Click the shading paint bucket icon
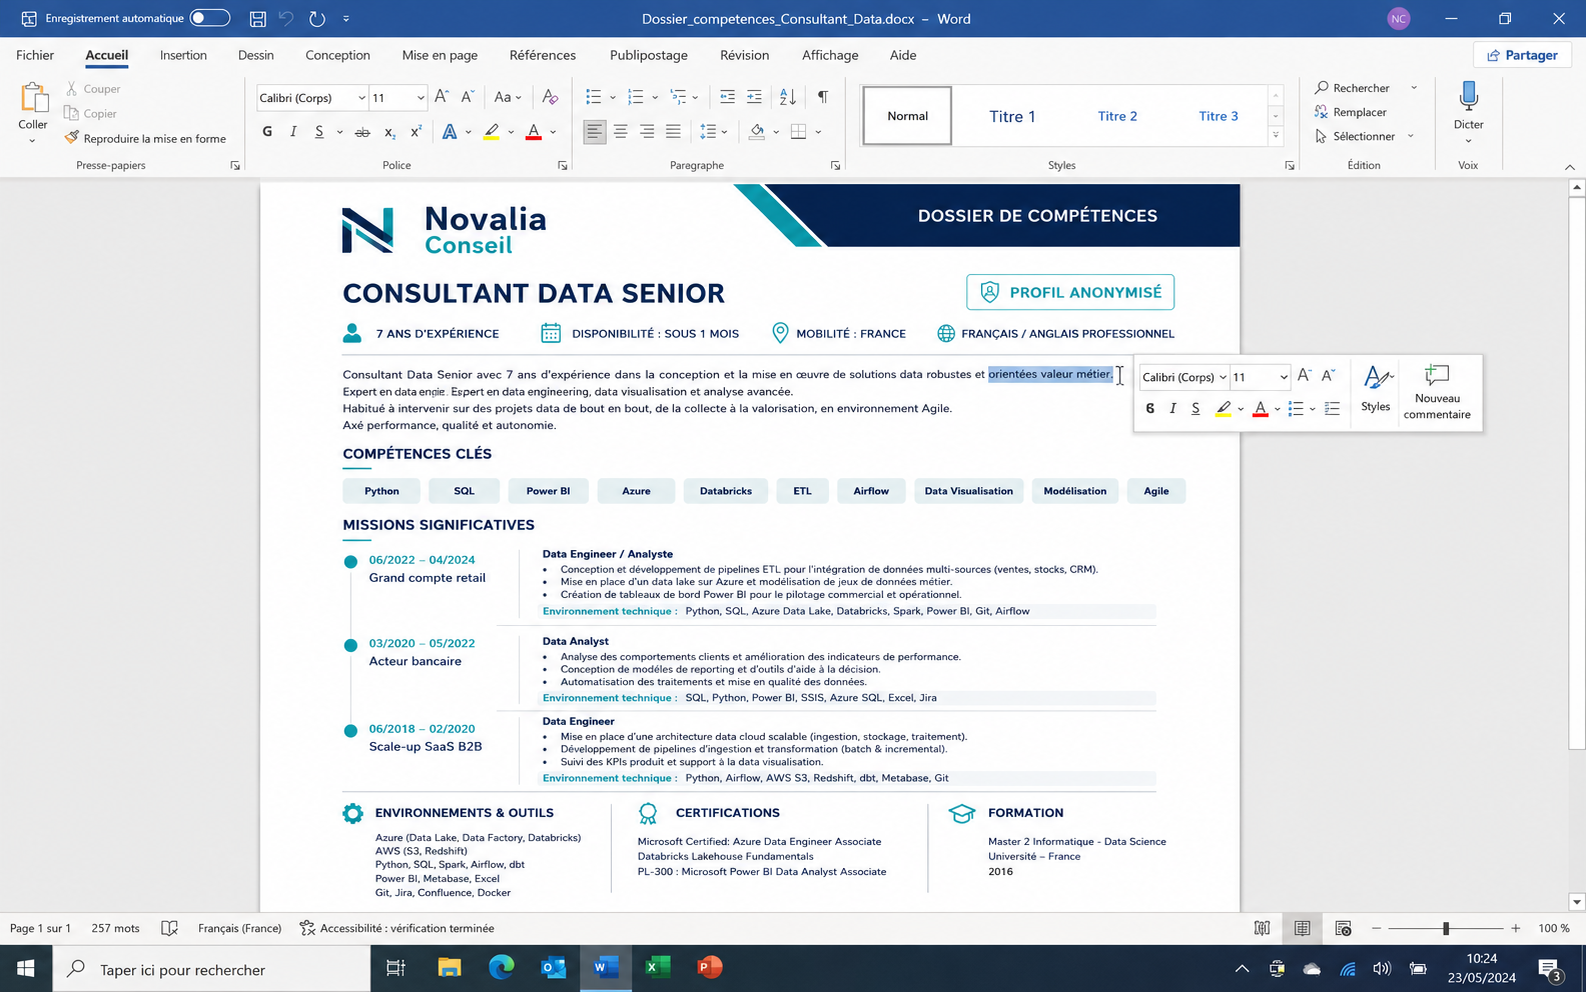 pos(757,131)
